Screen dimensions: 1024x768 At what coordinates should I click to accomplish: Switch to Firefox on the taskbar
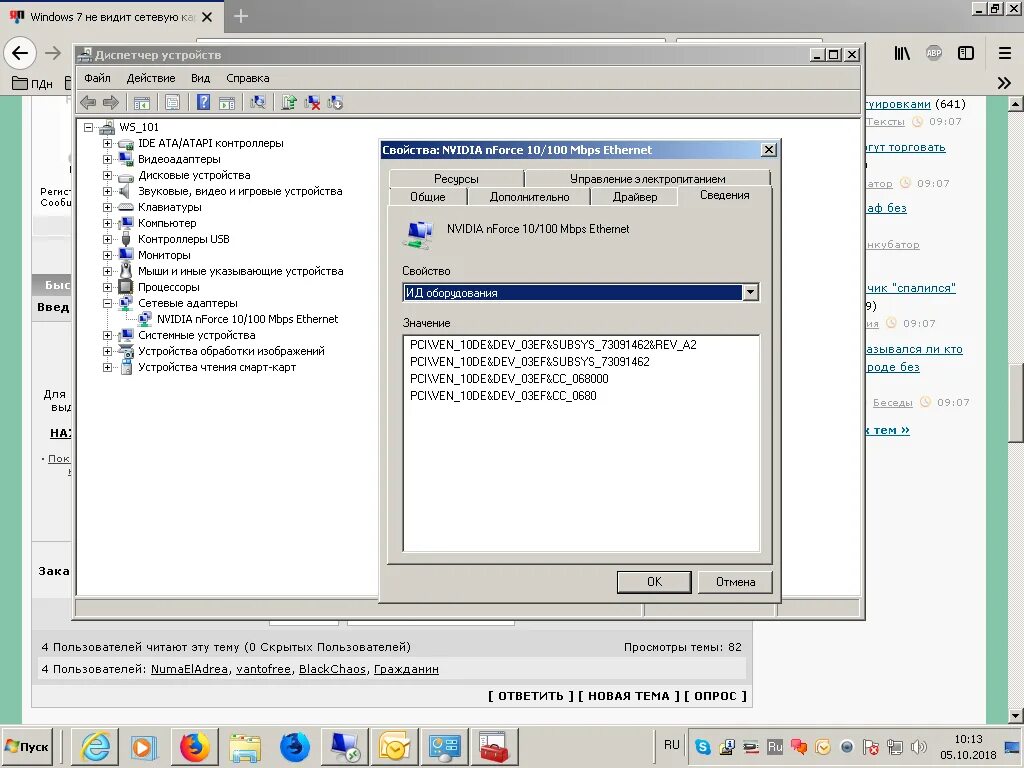[195, 746]
